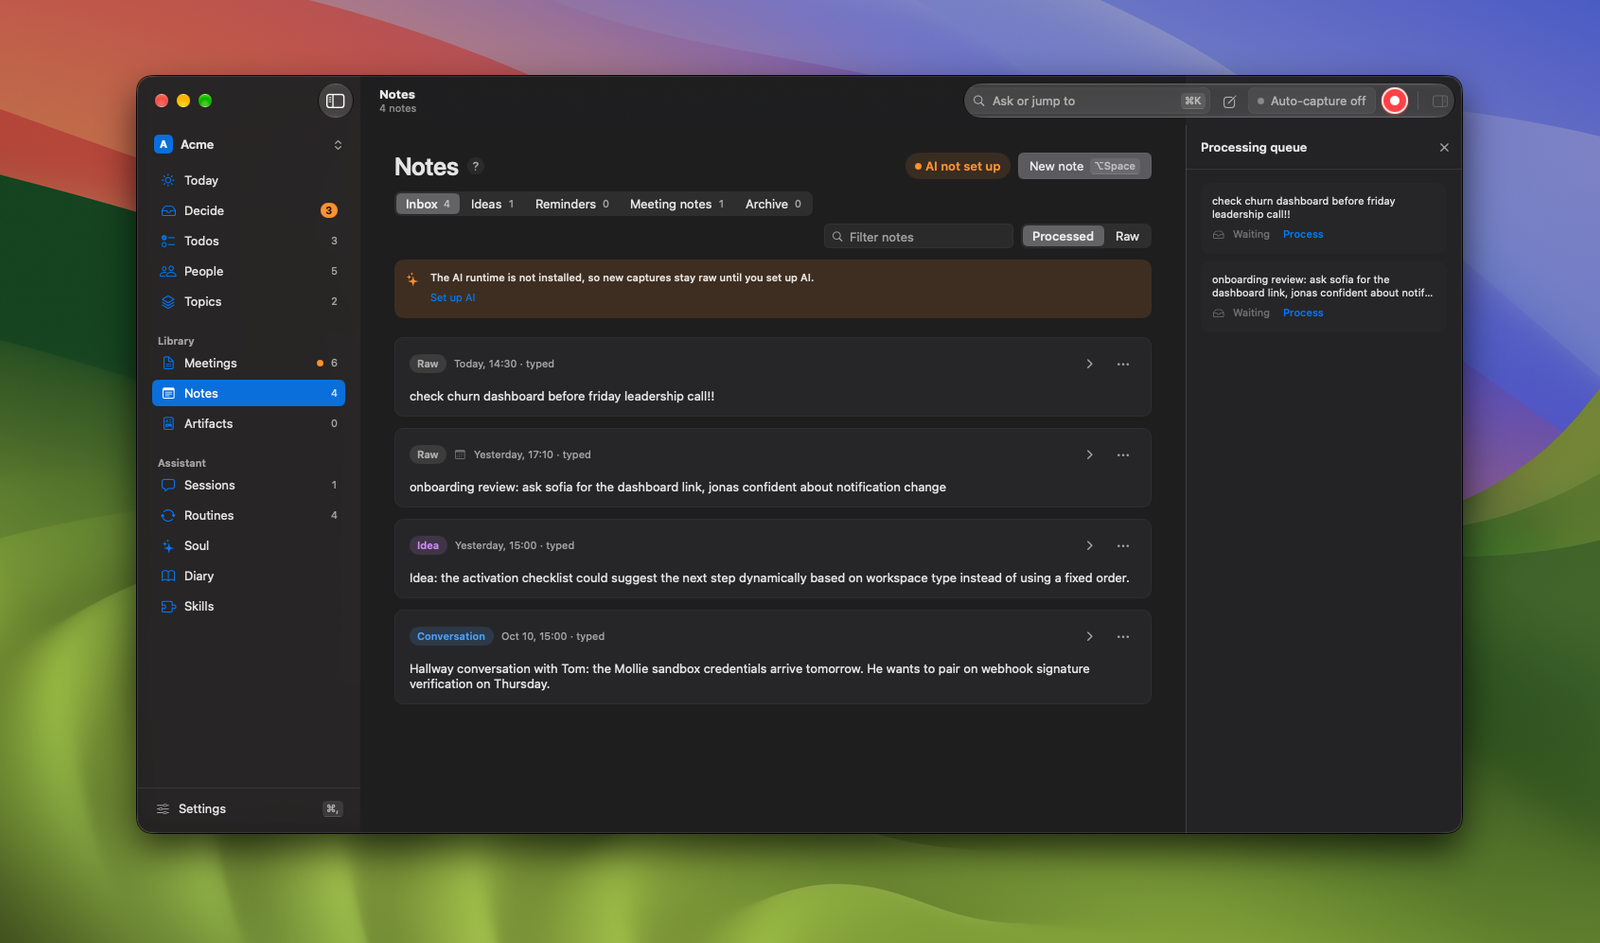Open Decide in the sidebar
Screen dimensions: 1600x943
tap(248, 211)
